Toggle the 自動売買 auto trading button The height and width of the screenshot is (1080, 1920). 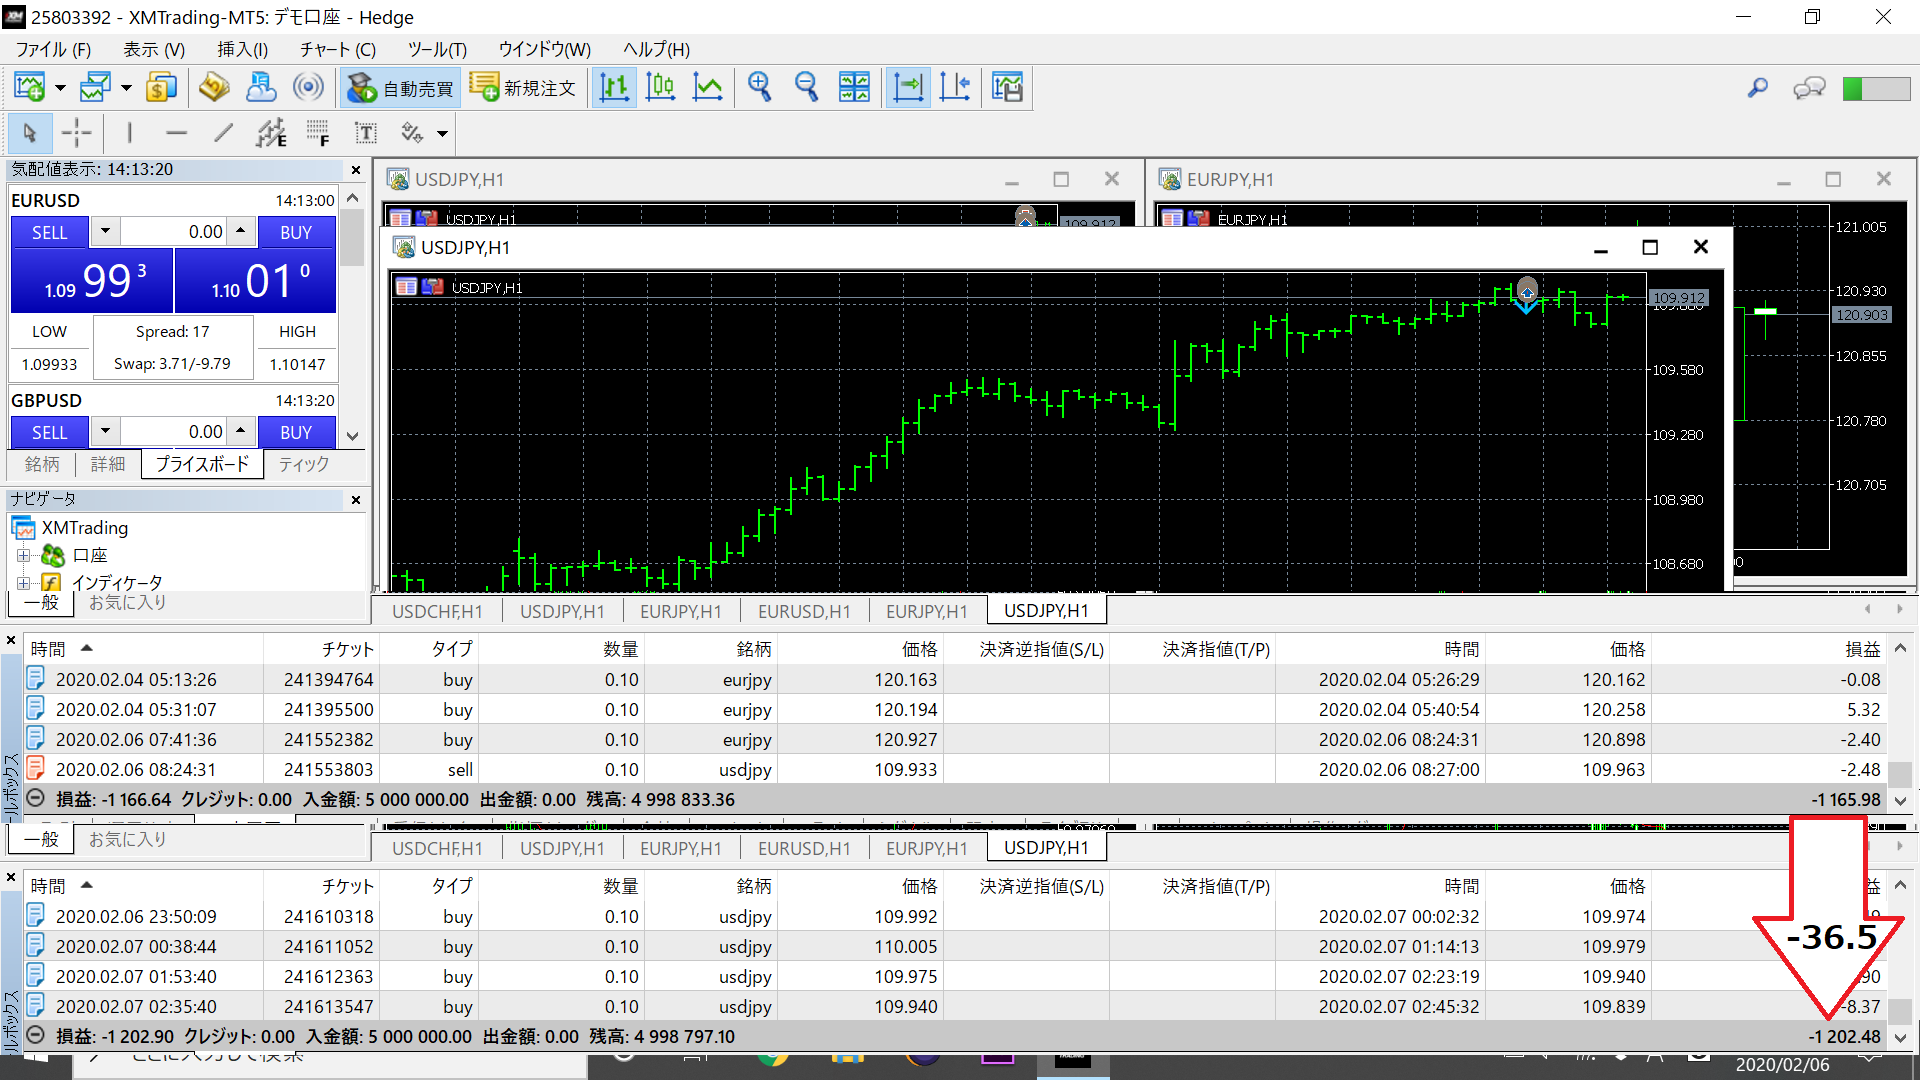point(400,88)
